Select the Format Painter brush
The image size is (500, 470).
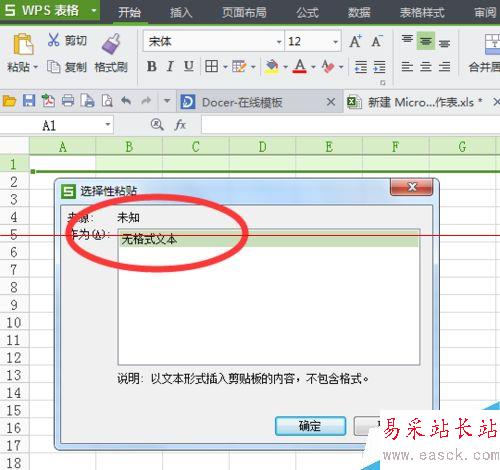(111, 44)
